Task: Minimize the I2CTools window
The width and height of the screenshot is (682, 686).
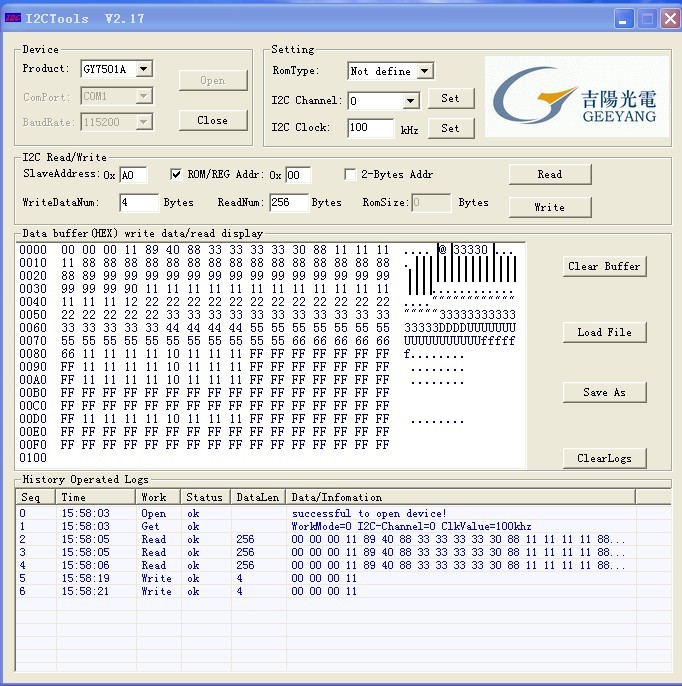Action: click(624, 19)
